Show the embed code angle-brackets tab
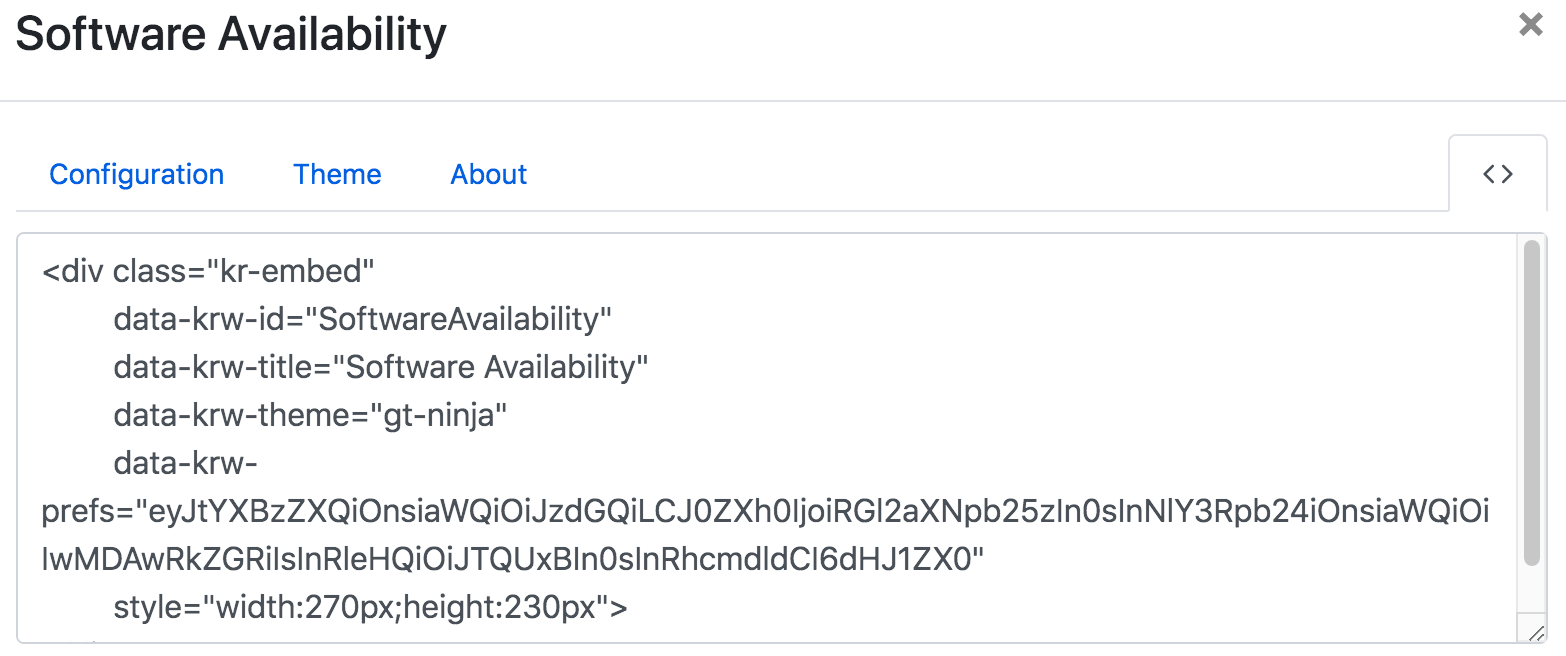Viewport: 1566px width, 656px height. tap(1497, 174)
